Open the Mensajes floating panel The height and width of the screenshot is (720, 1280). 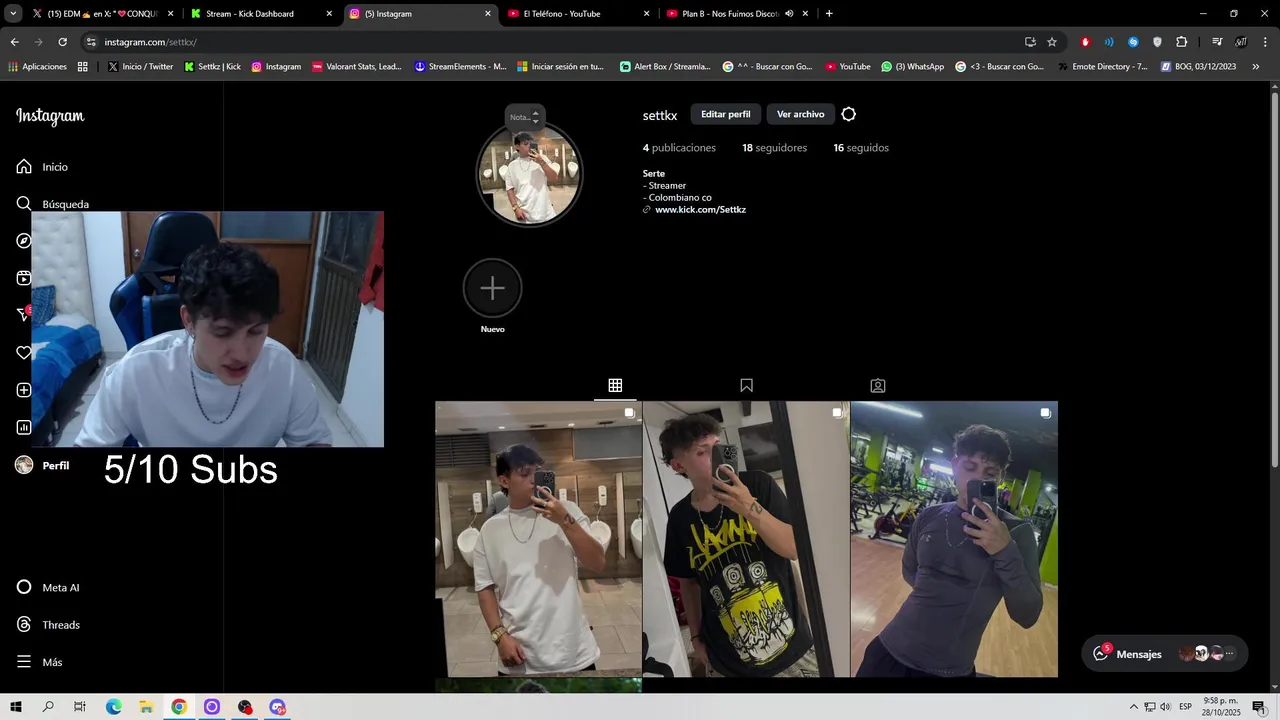1165,654
